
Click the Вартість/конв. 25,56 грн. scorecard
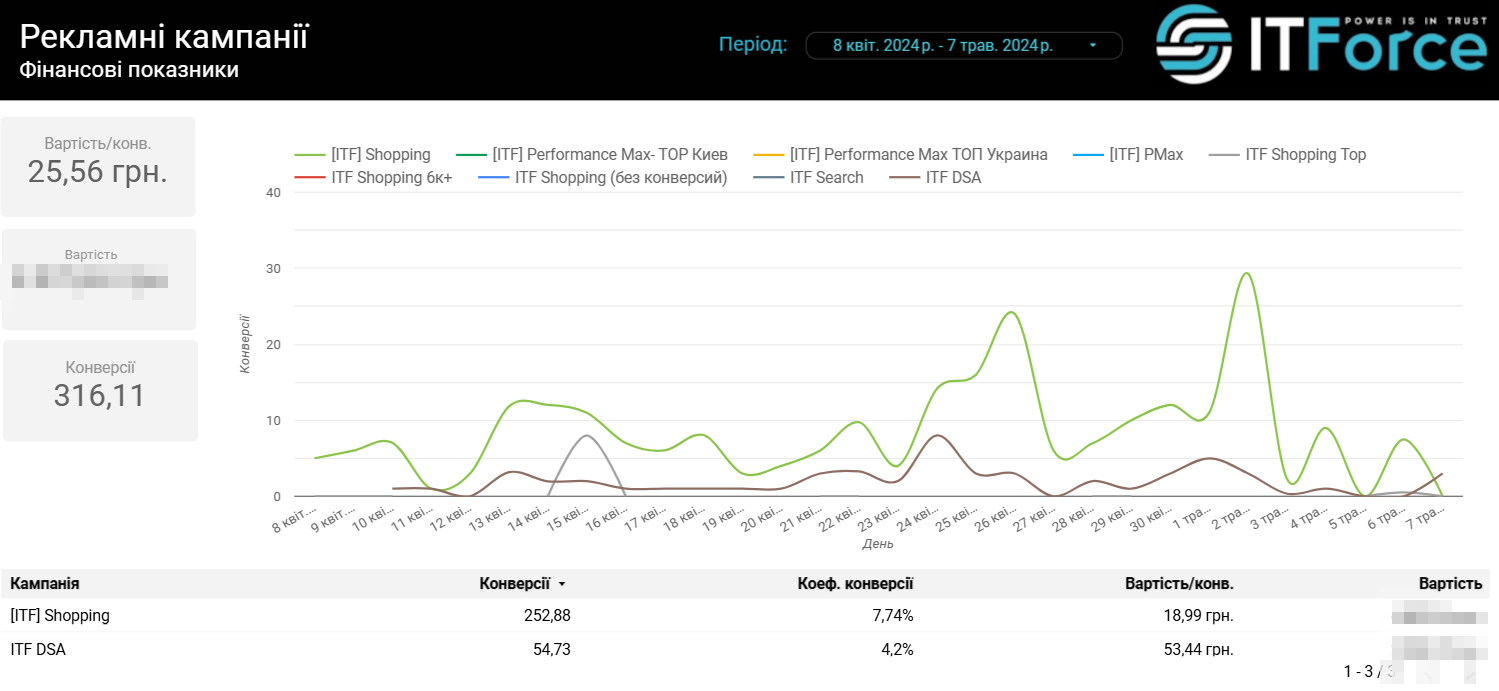click(x=98, y=166)
